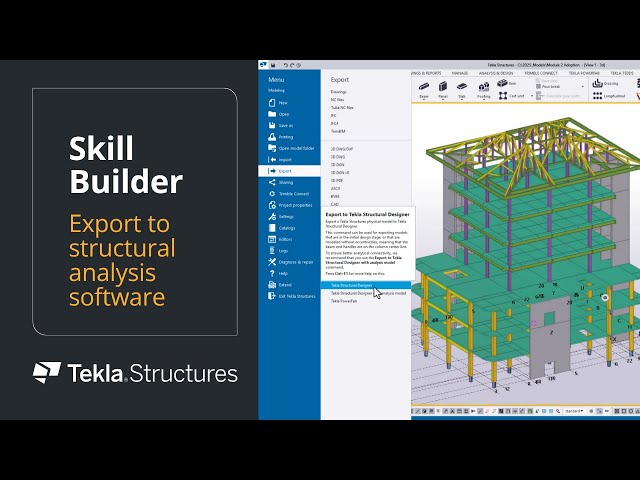Screen dimensions: 640x480
Task: Choose IFC export option
Action: point(333,116)
